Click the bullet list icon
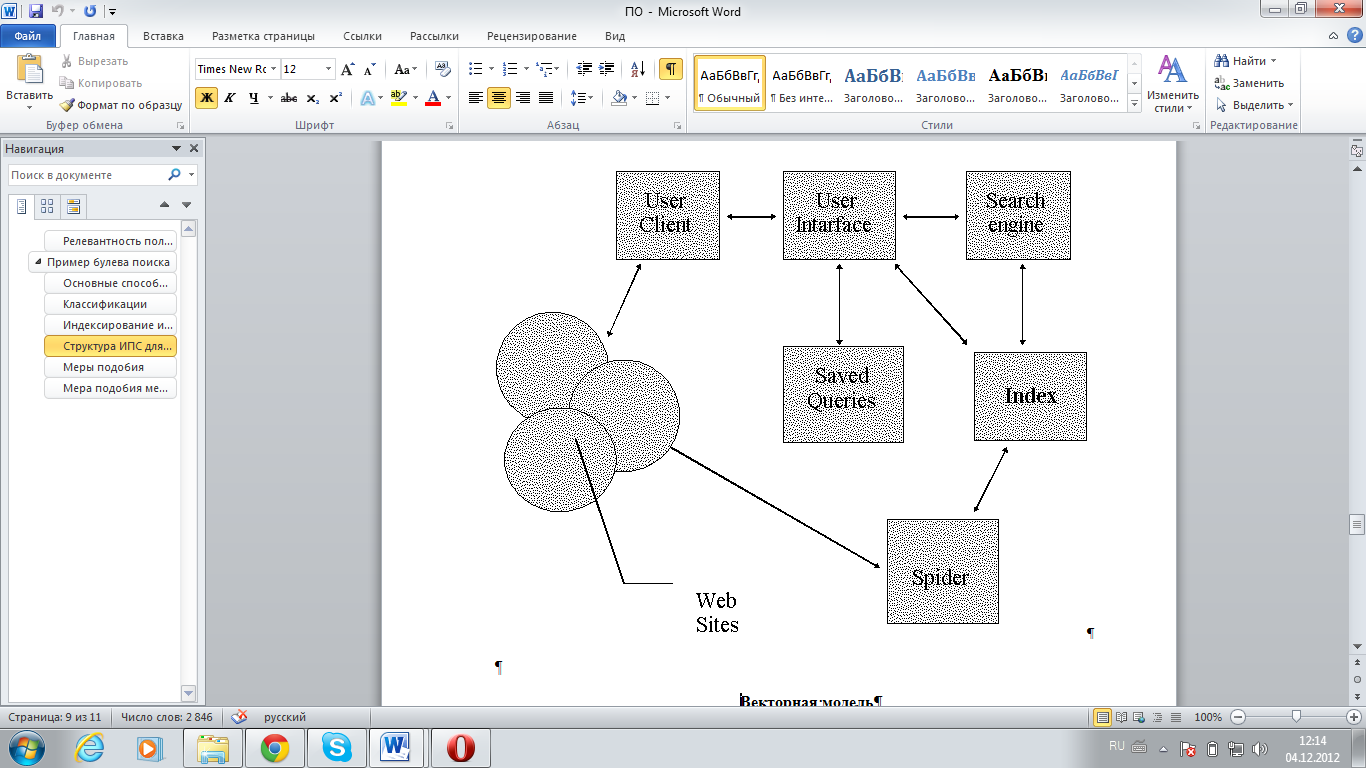Screen dimensions: 1366x768 (x=476, y=69)
